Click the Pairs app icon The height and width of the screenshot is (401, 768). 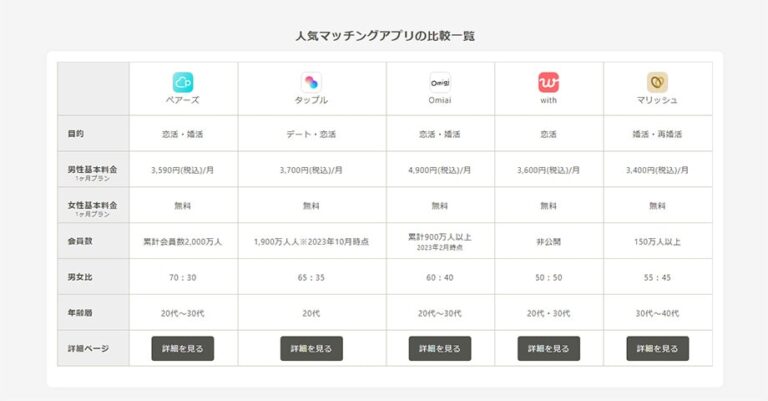pos(183,82)
